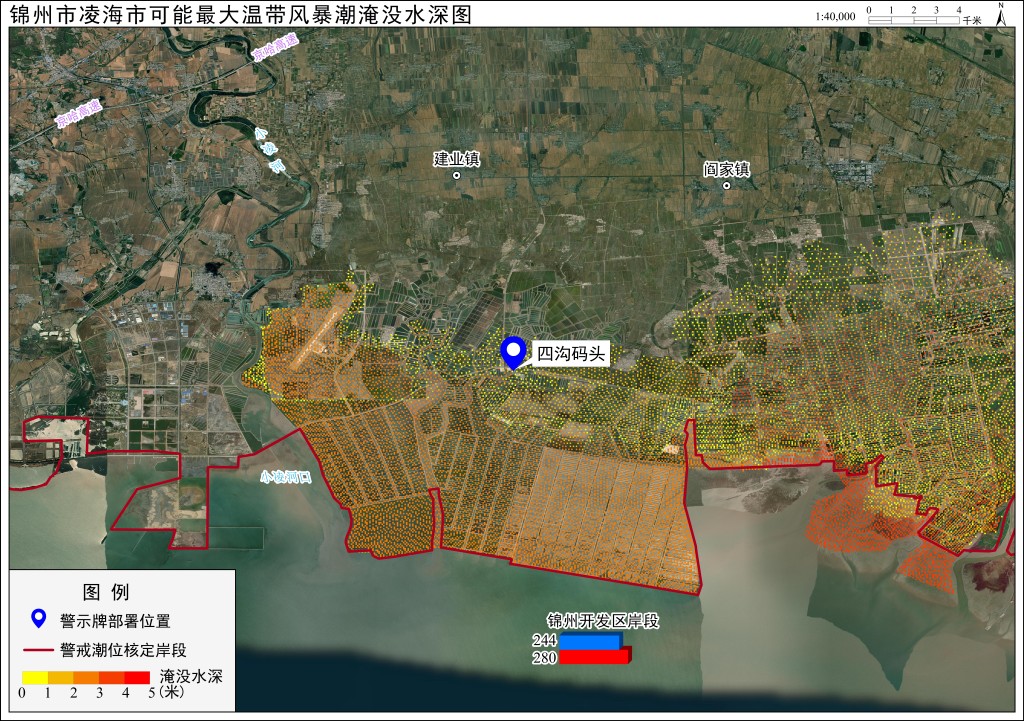Click the legend heading 图例
The height and width of the screenshot is (721, 1024).
pos(106,592)
